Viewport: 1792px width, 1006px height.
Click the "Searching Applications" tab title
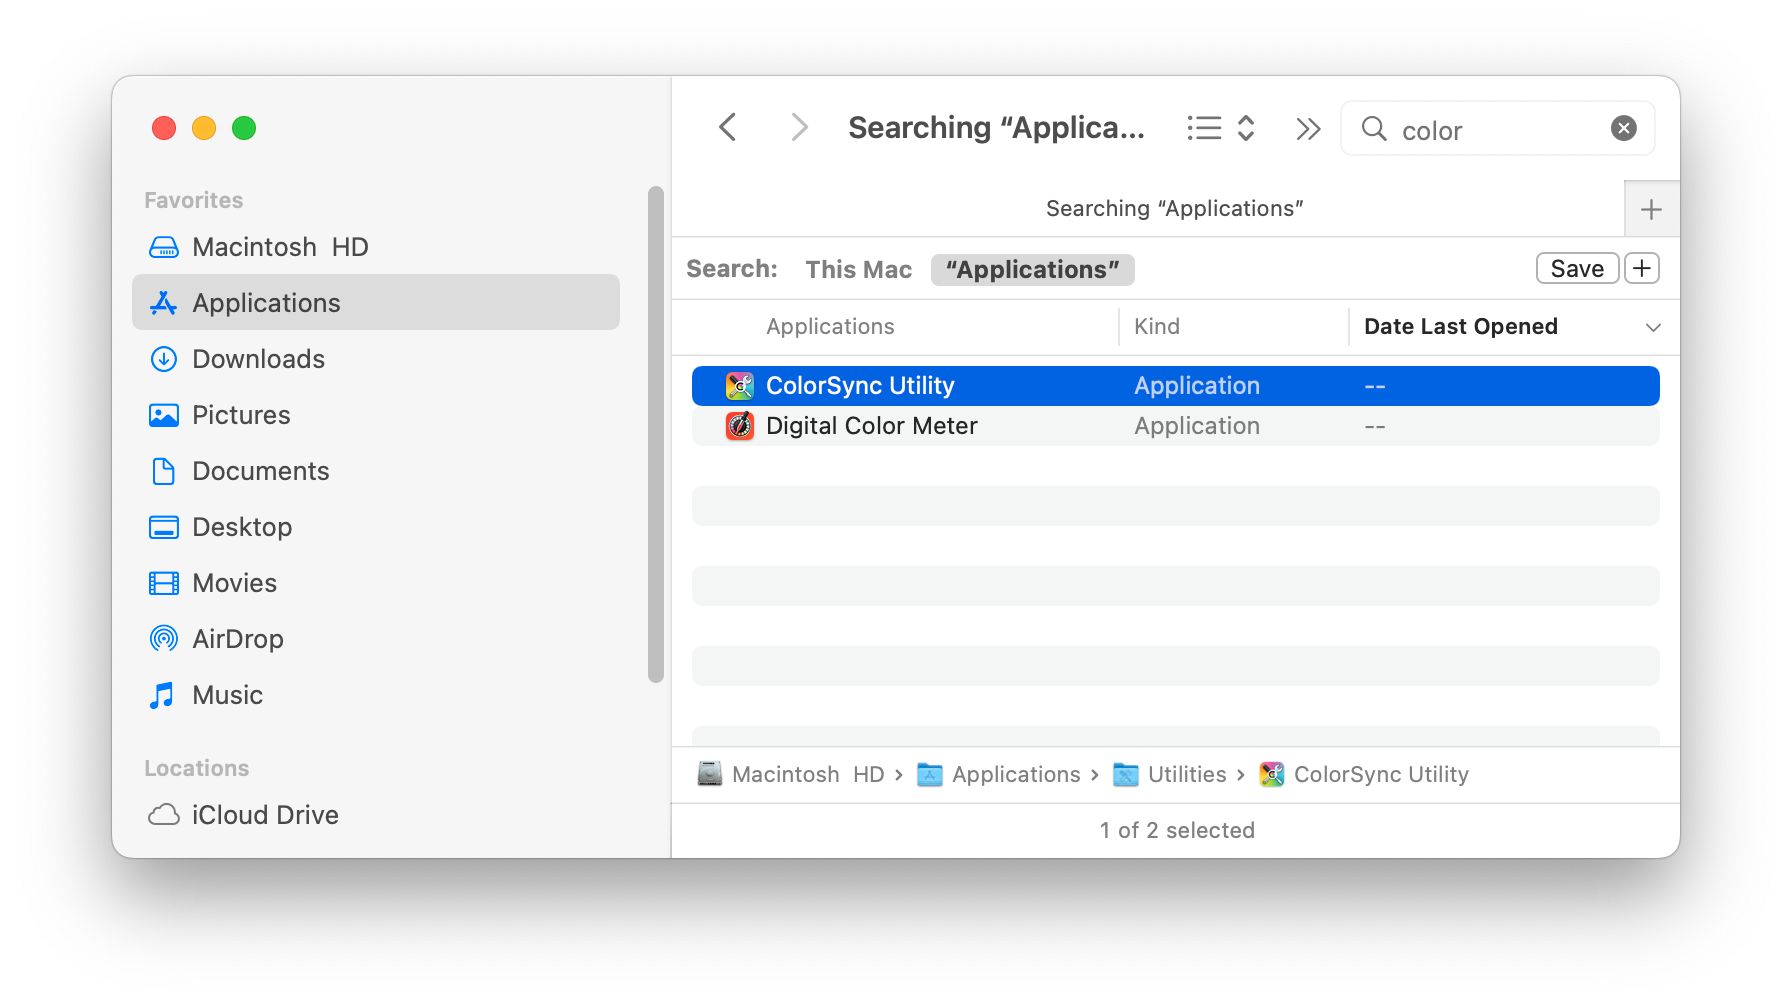pyautogui.click(x=1175, y=209)
